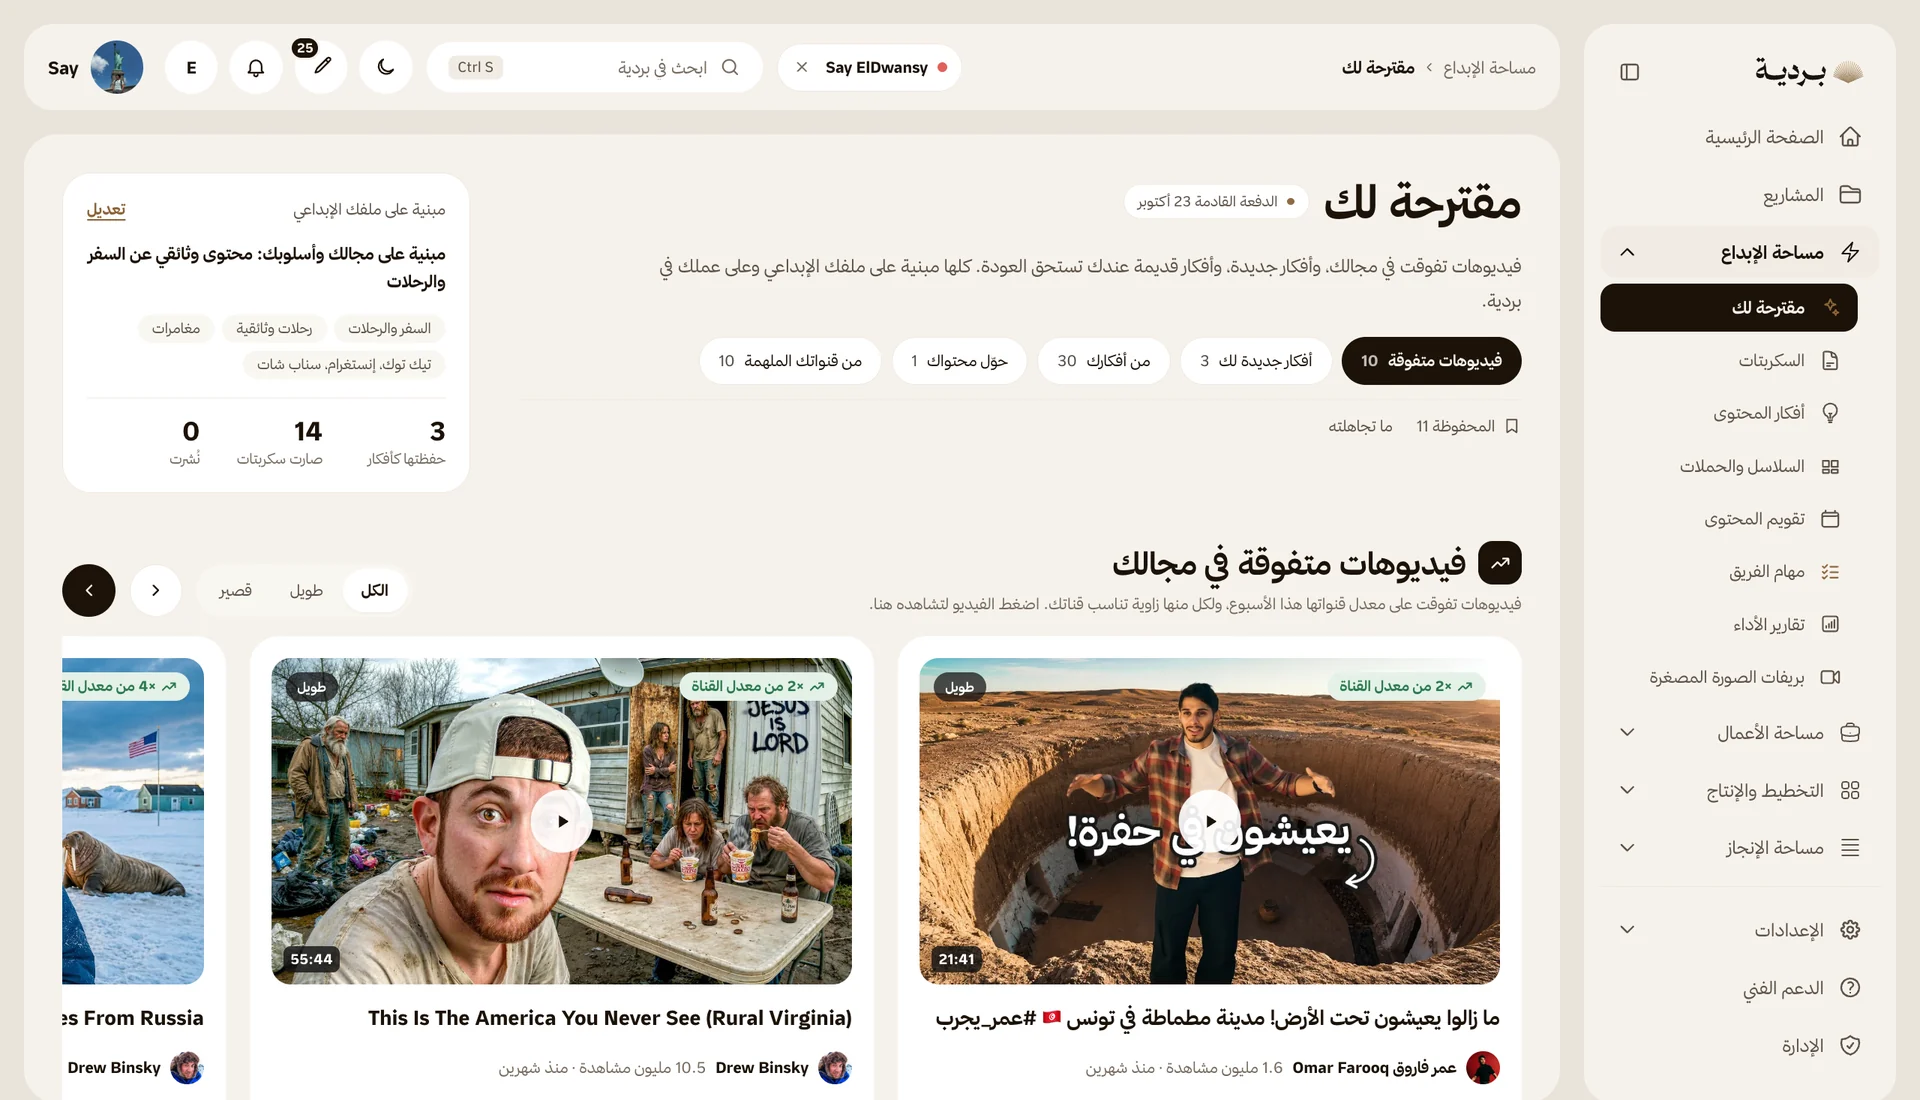Click 3 حفظتها كأفكار stat

point(406,442)
